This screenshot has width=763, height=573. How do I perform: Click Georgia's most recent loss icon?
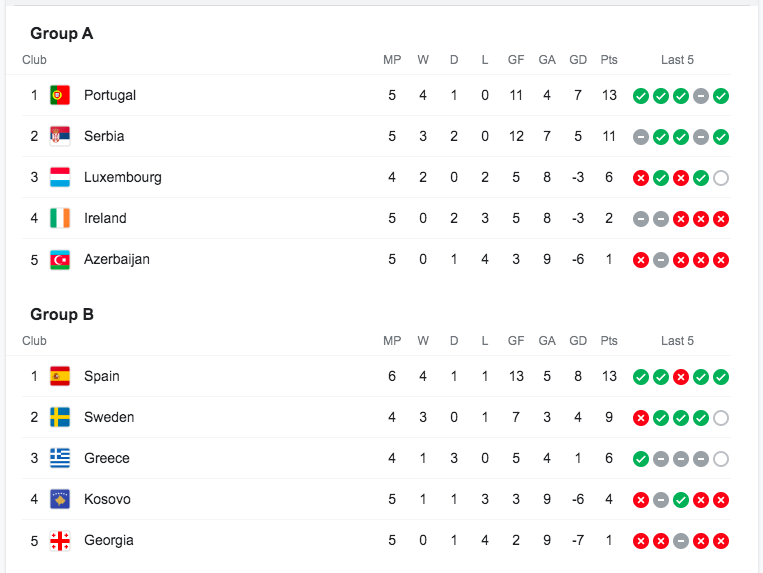coord(721,541)
